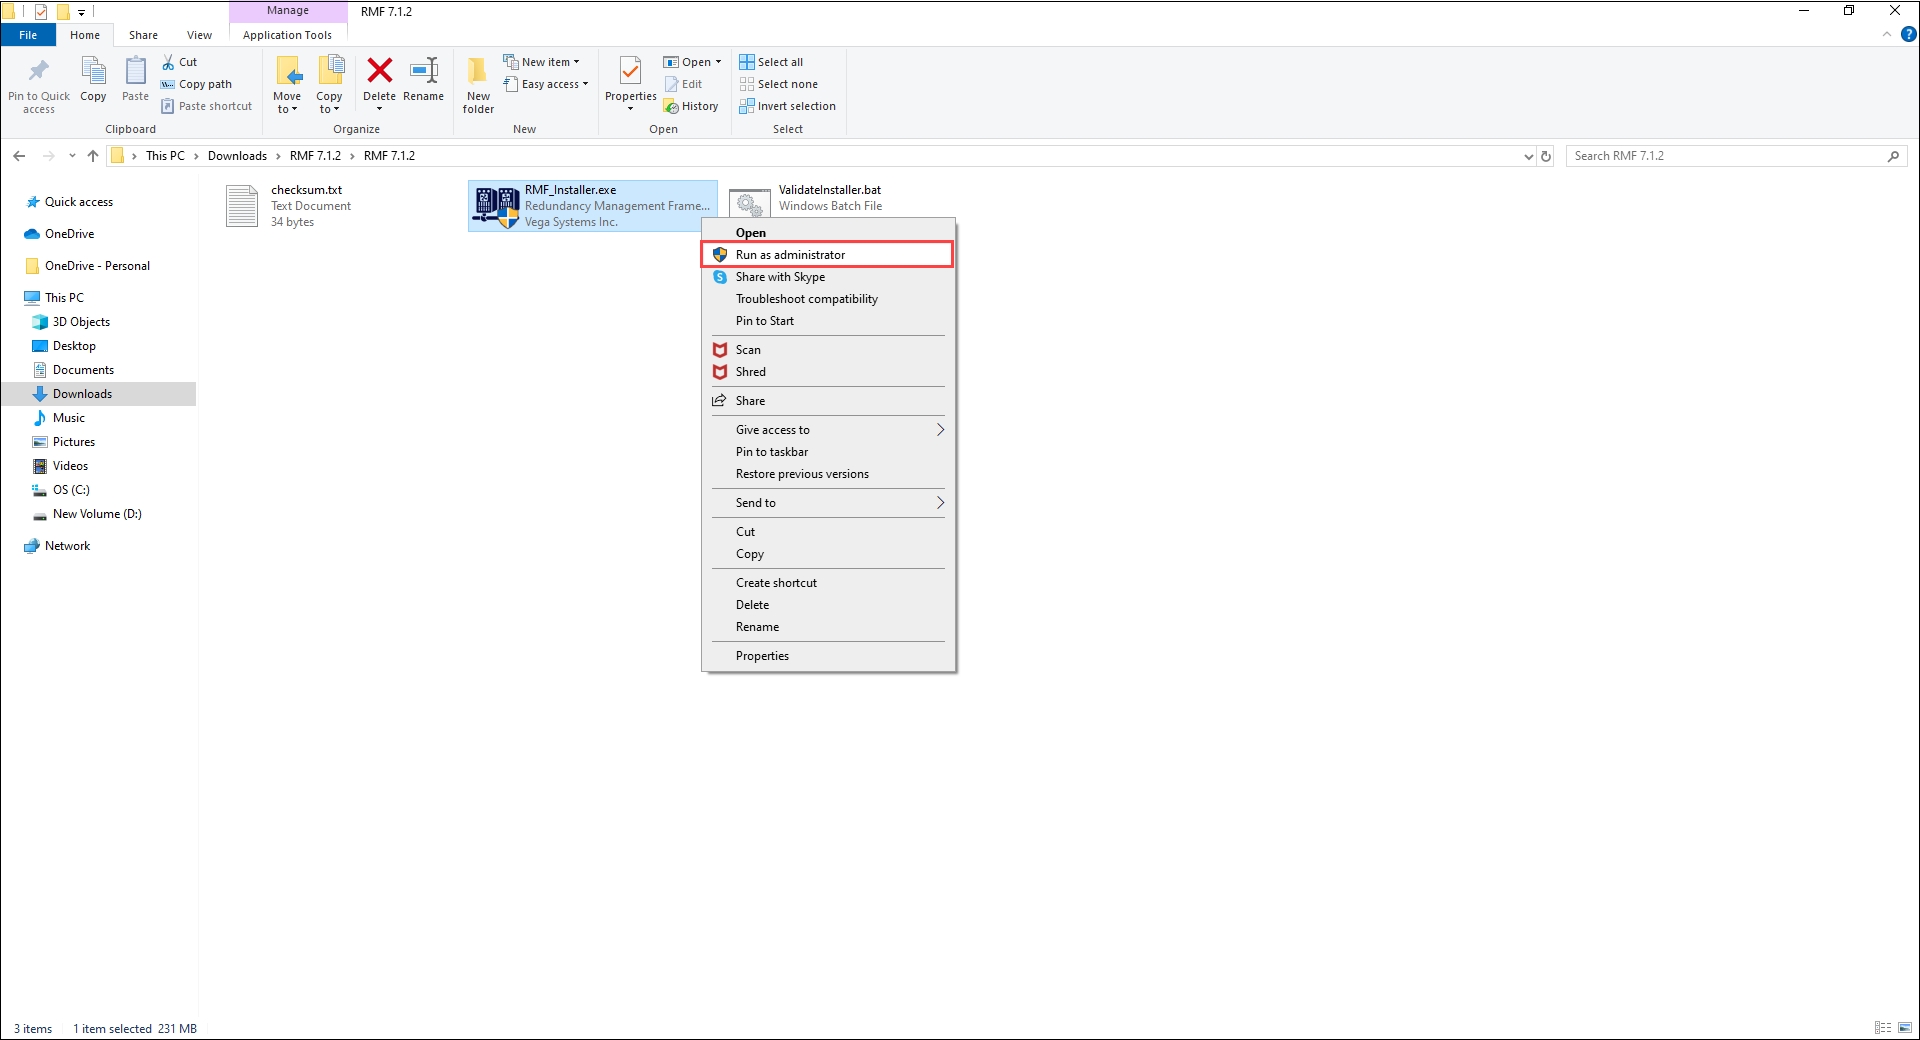Open Properties from the ribbon
The width and height of the screenshot is (1920, 1040).
630,75
